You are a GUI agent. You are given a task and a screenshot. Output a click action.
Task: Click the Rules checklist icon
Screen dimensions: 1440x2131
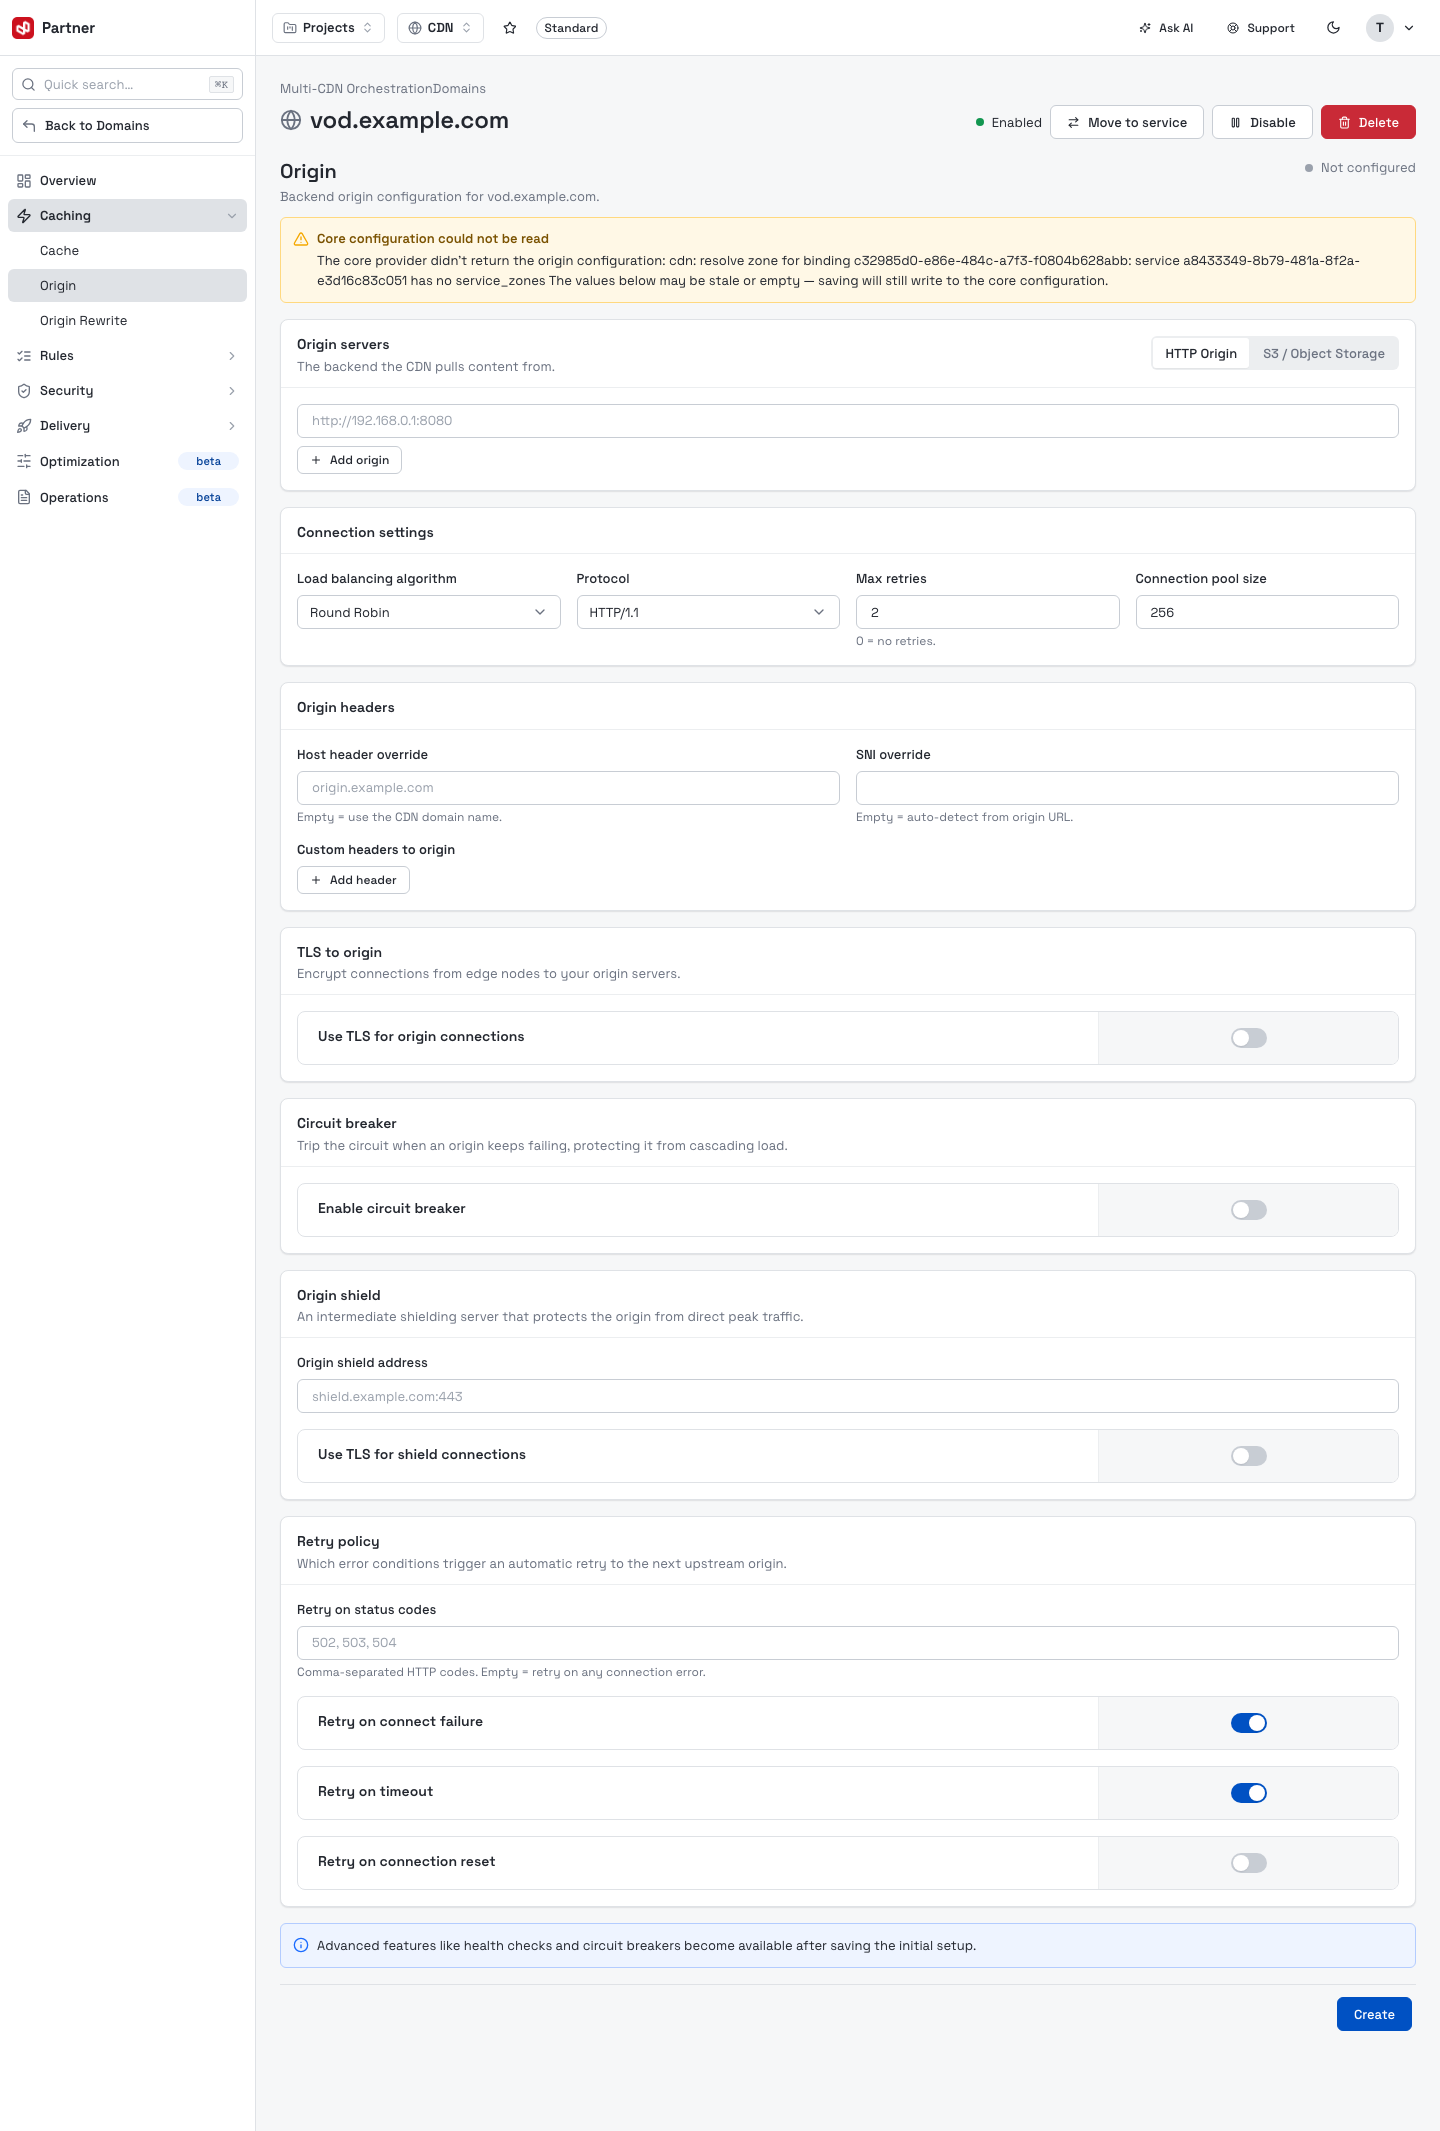click(x=24, y=356)
